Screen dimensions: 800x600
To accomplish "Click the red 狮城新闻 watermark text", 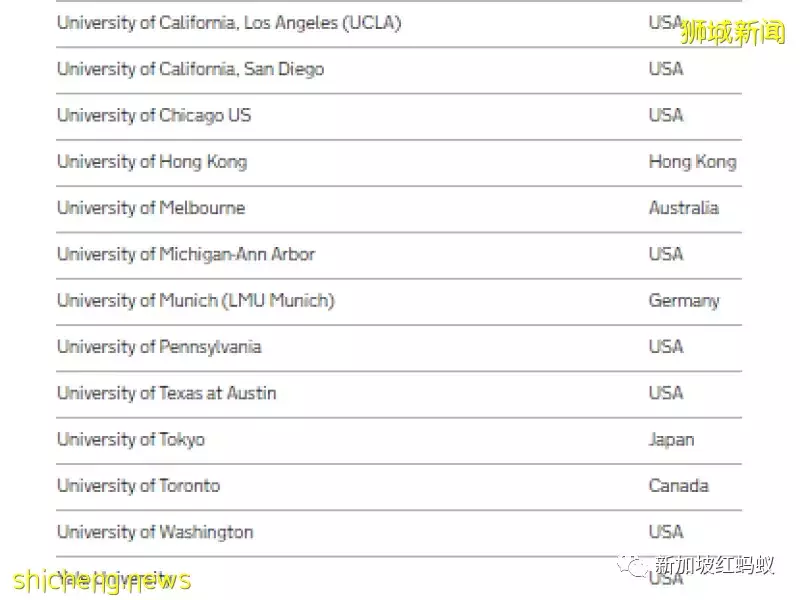I will point(732,33).
